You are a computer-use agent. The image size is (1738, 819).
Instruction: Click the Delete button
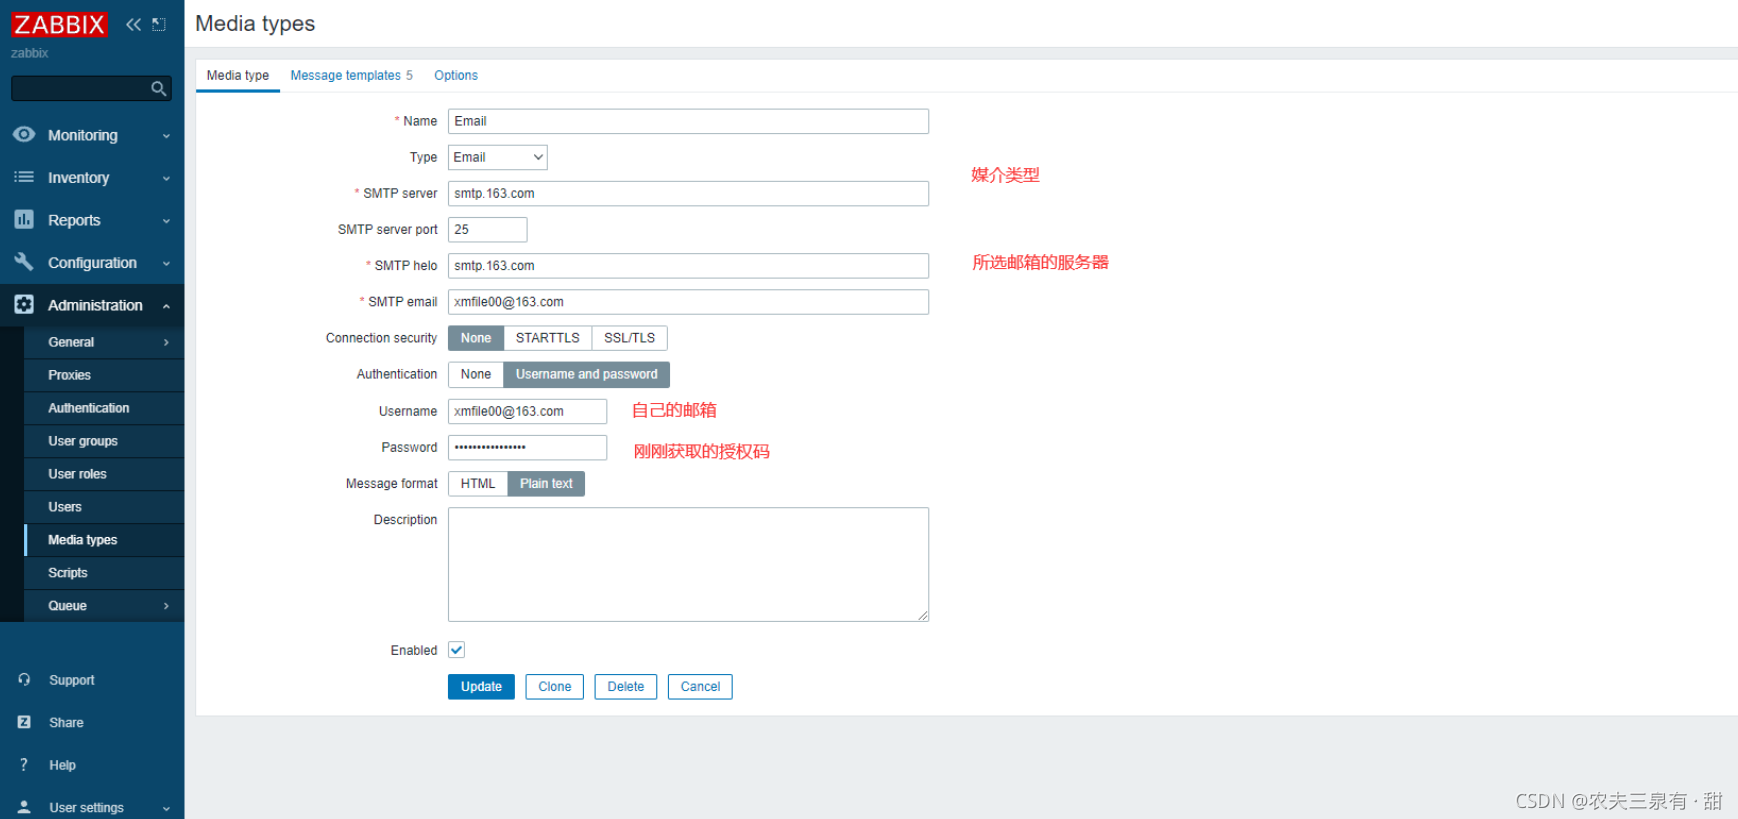pos(625,687)
